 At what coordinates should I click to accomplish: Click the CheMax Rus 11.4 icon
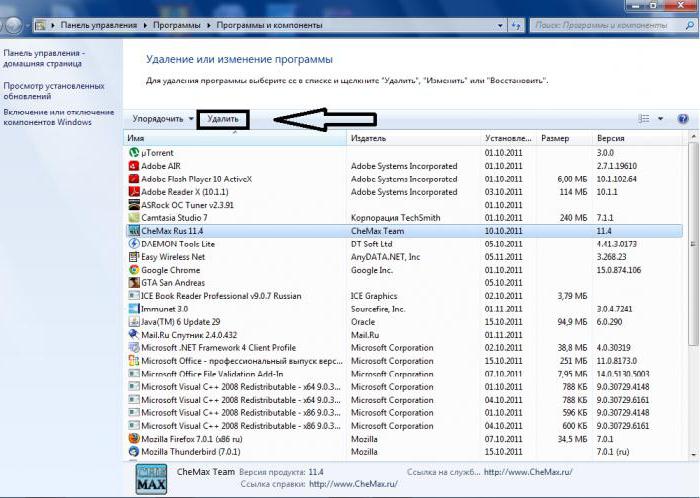coord(133,231)
